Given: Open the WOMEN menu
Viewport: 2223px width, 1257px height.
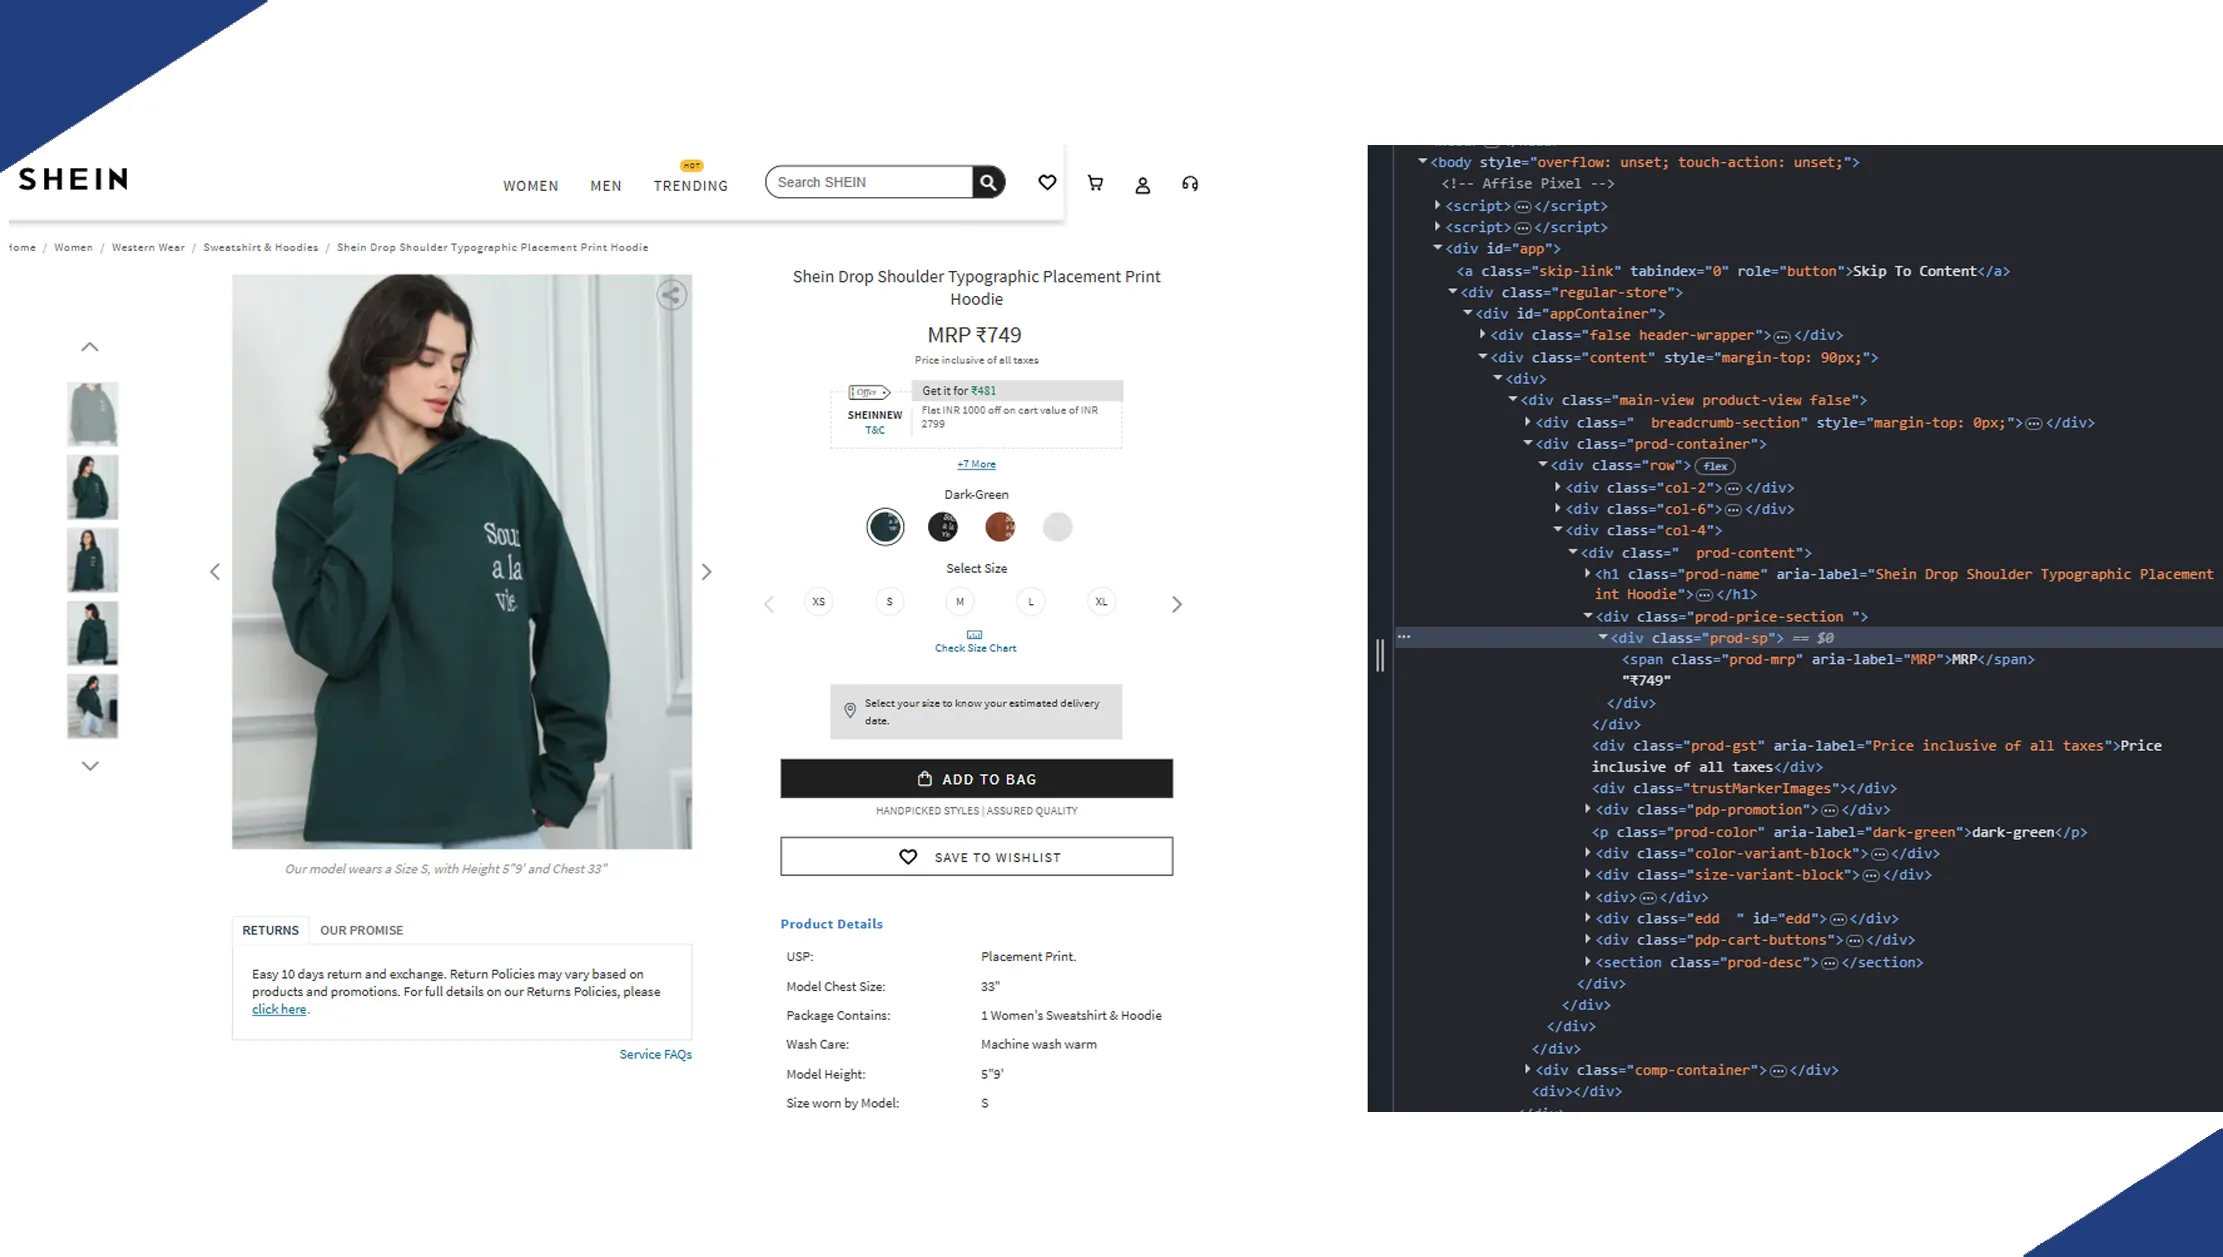Looking at the screenshot, I should point(530,186).
